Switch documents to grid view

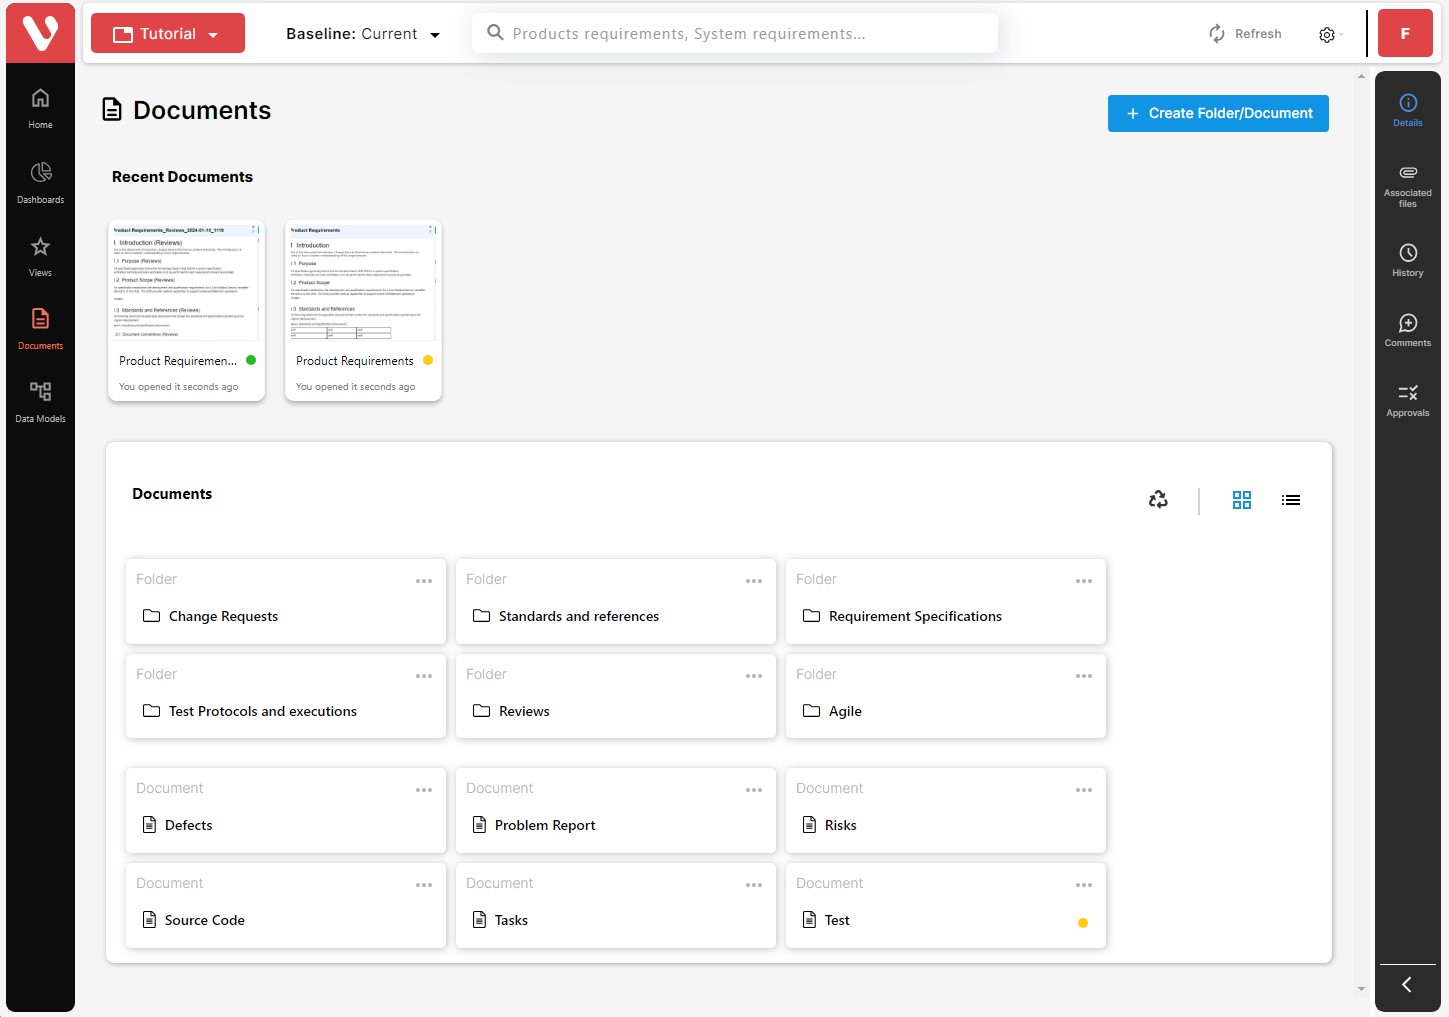(x=1242, y=500)
